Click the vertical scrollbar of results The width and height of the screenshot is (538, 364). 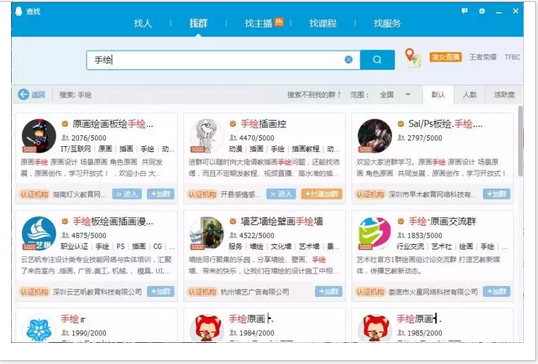pyautogui.click(x=521, y=141)
